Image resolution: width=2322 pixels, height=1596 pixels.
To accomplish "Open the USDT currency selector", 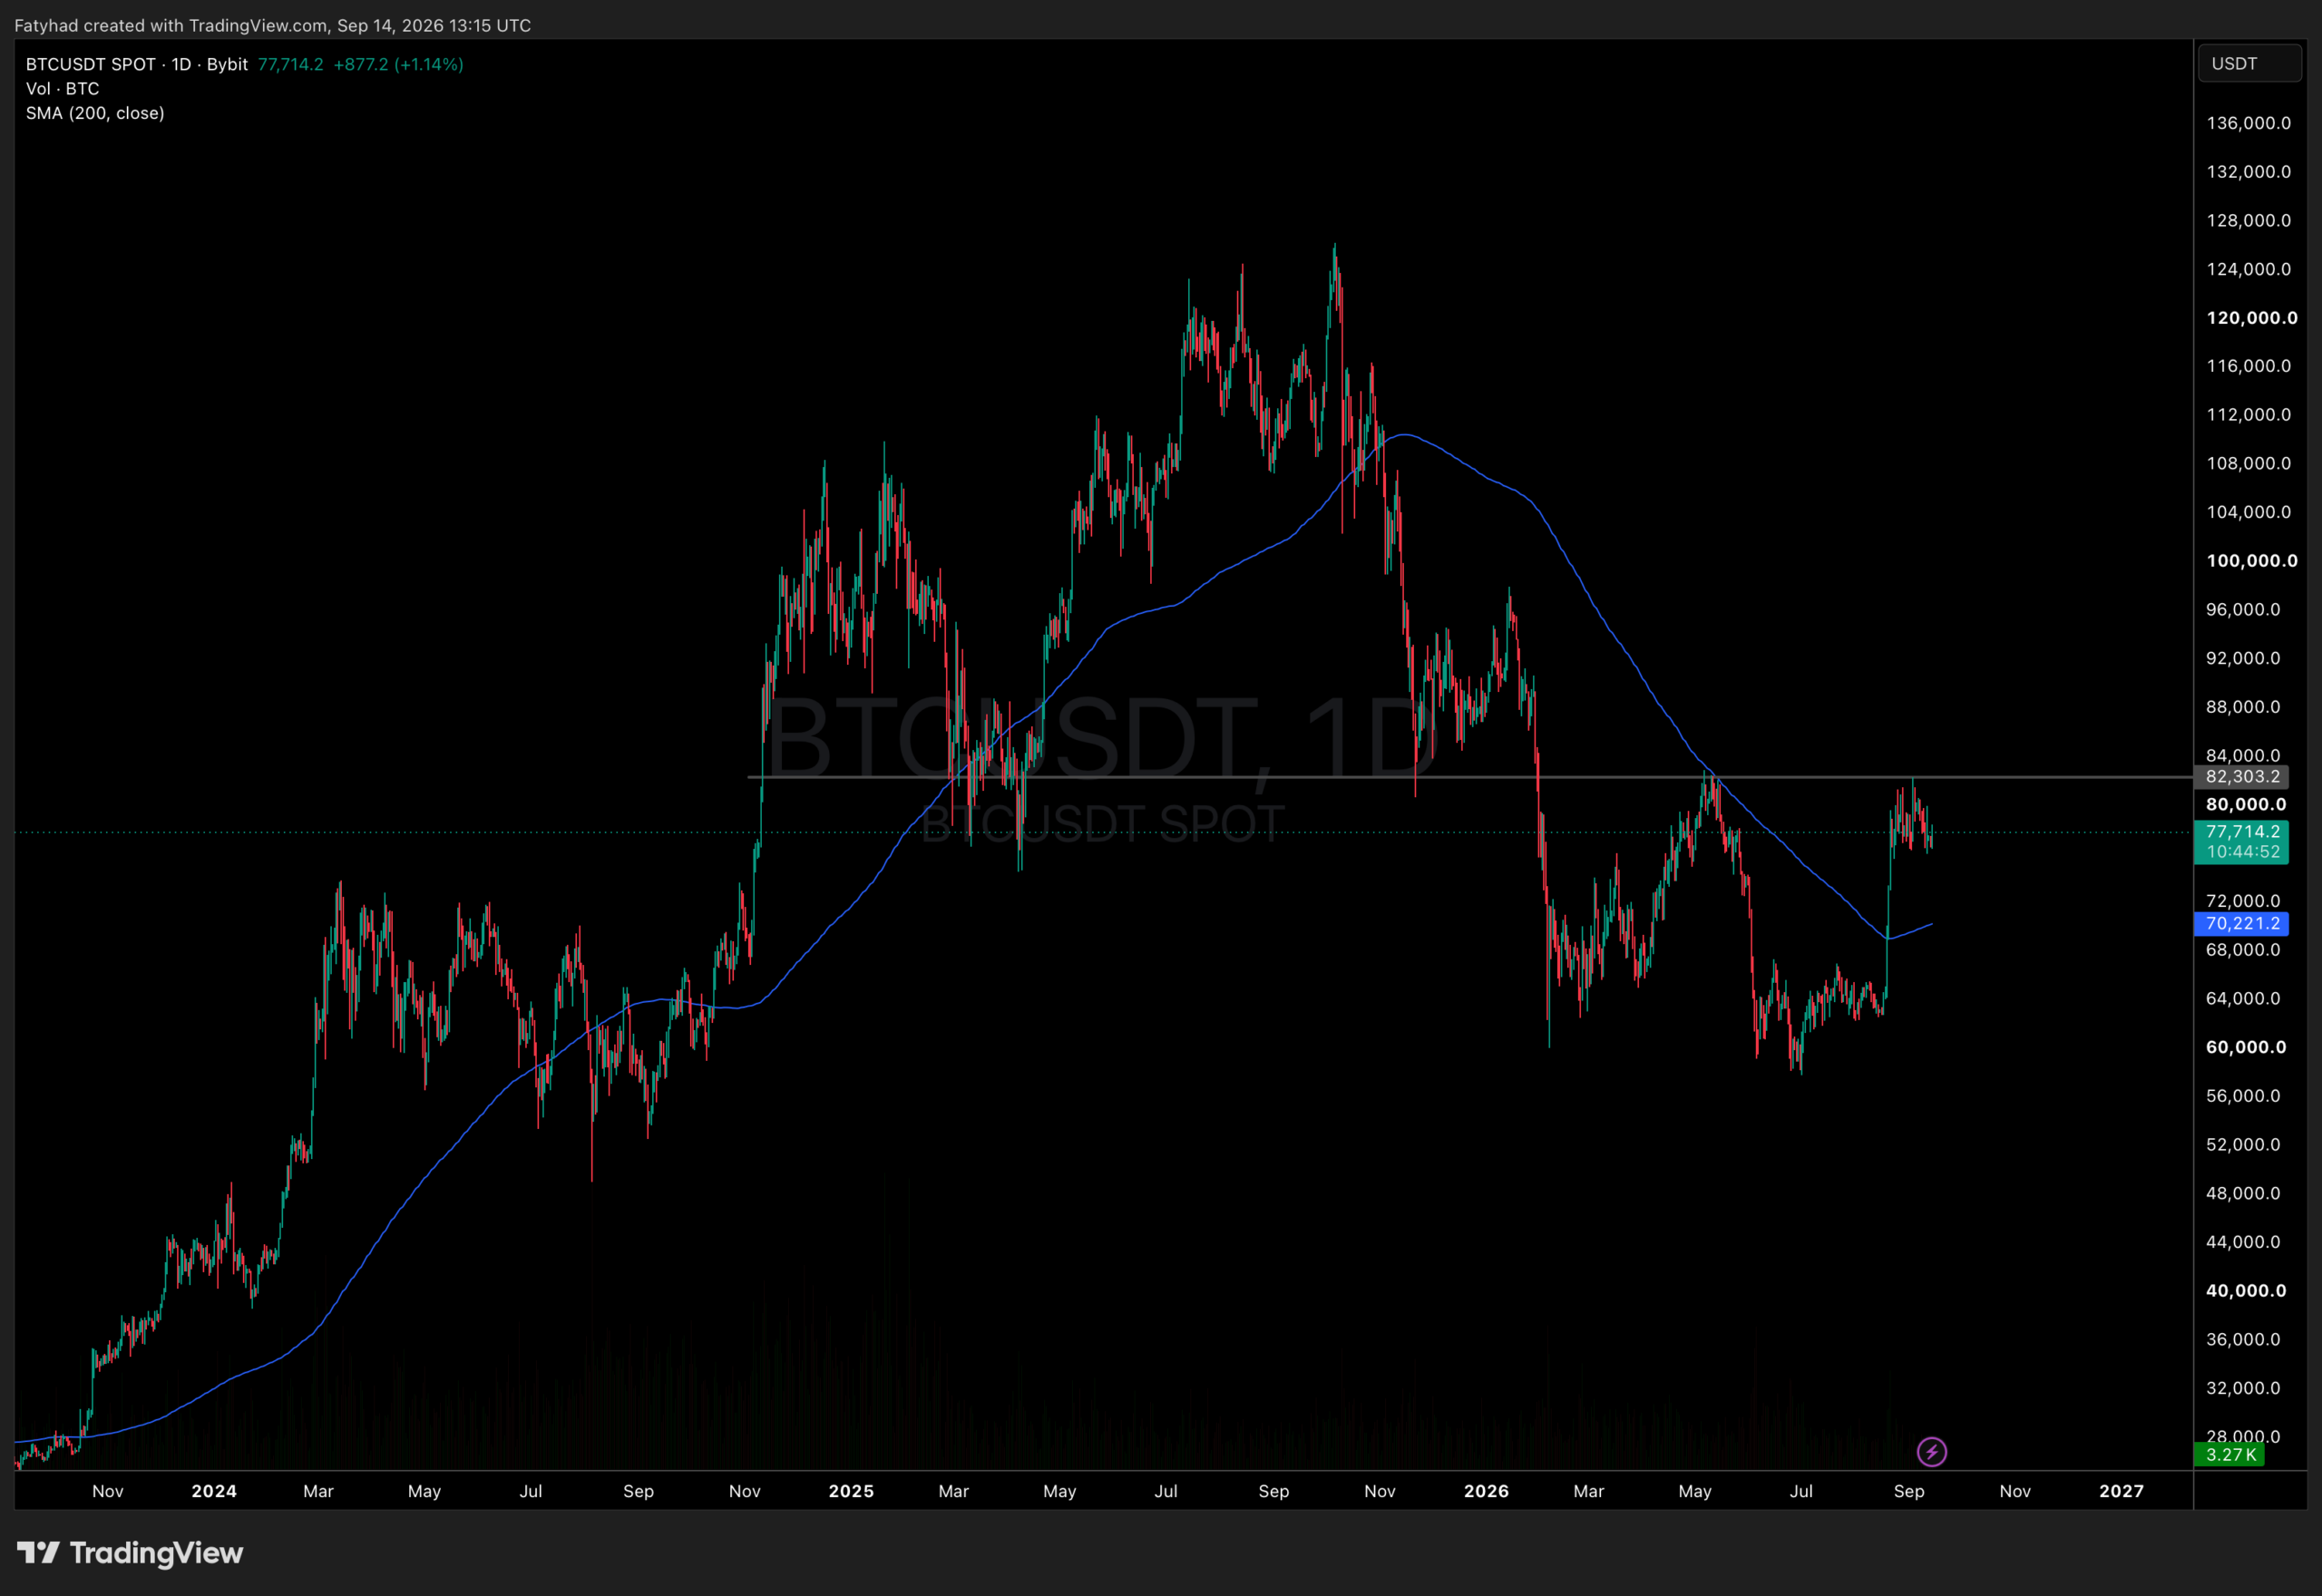I will (2250, 63).
